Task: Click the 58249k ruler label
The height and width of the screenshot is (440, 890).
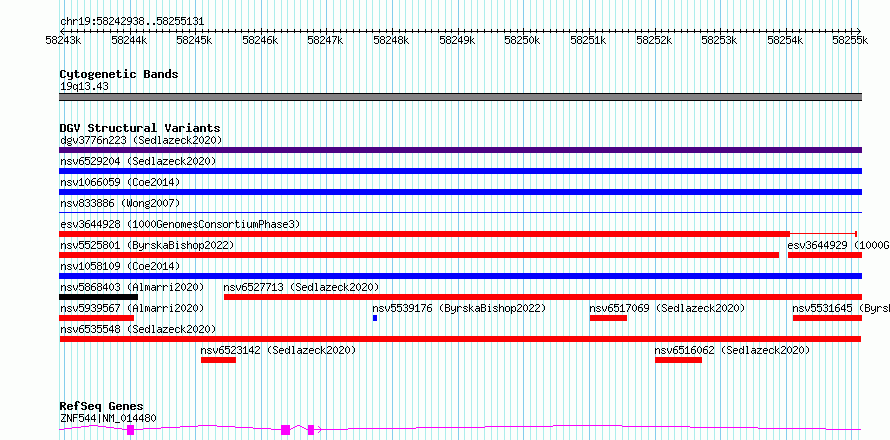Action: pos(457,40)
